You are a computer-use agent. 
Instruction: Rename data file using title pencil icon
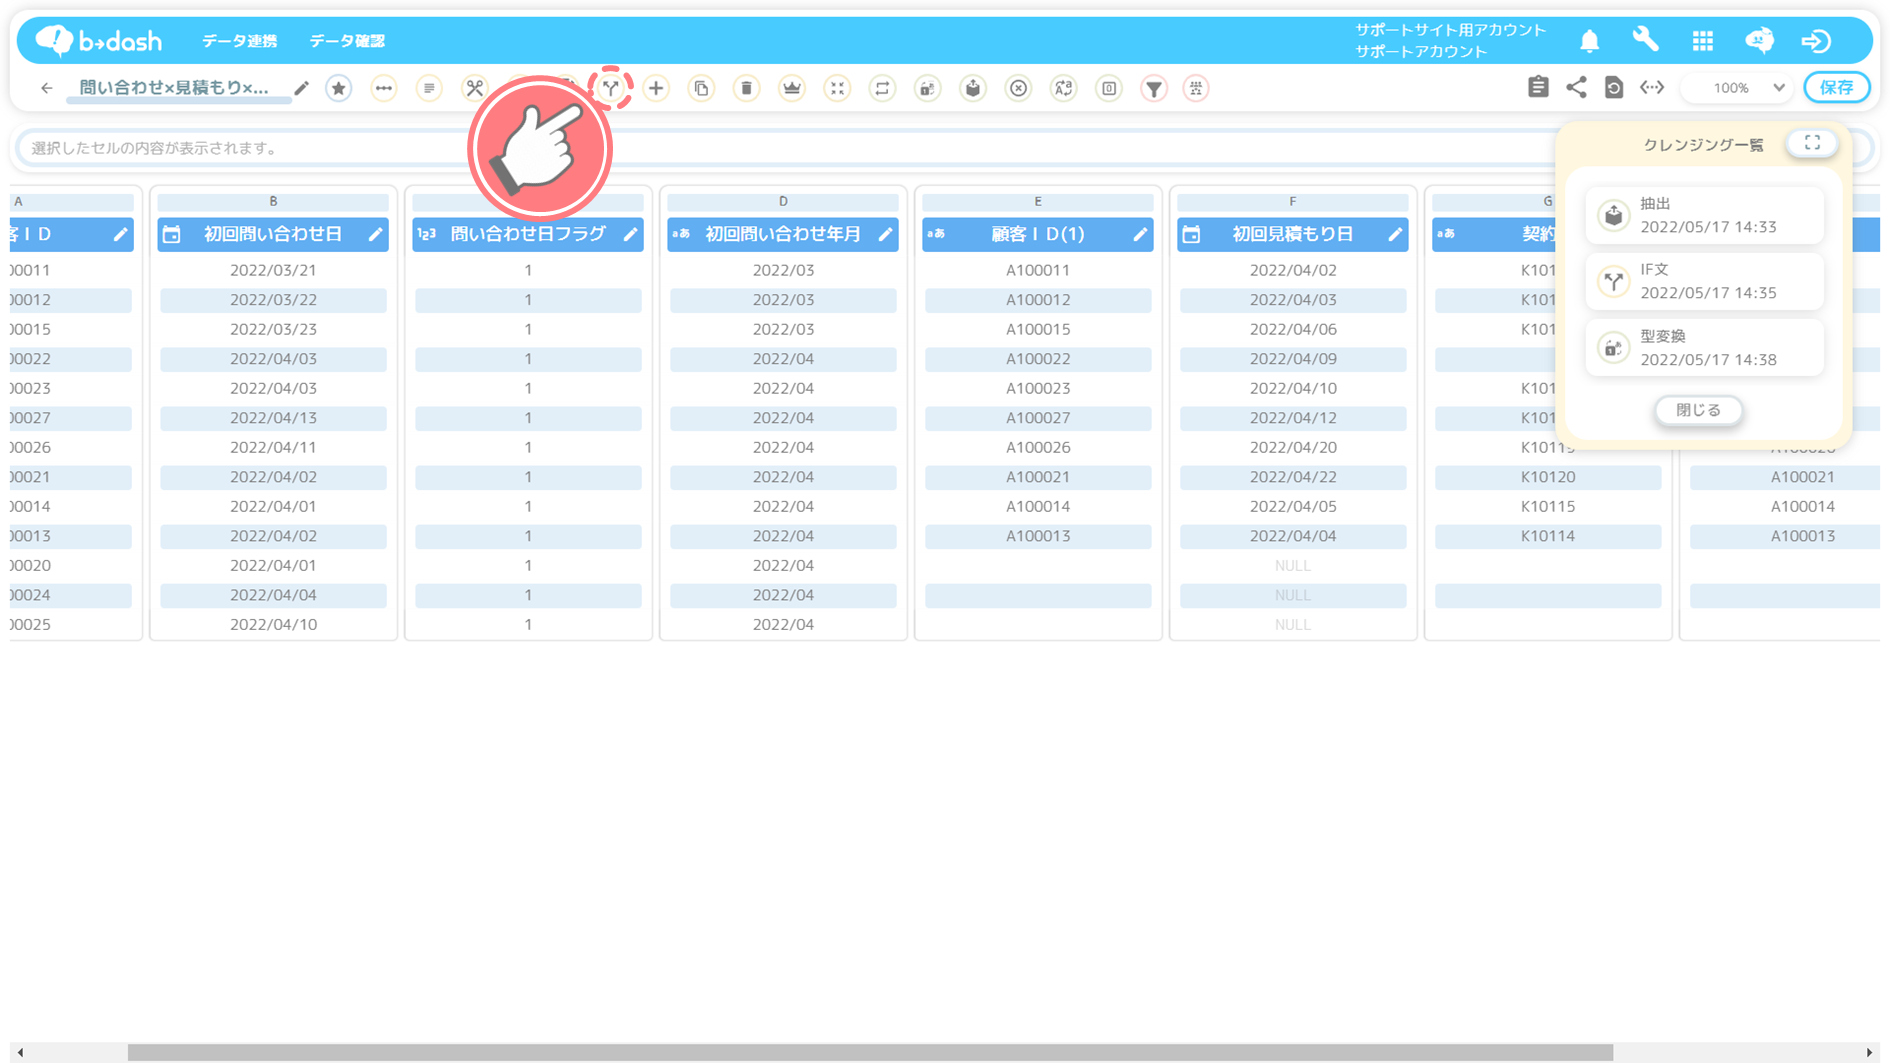click(301, 88)
